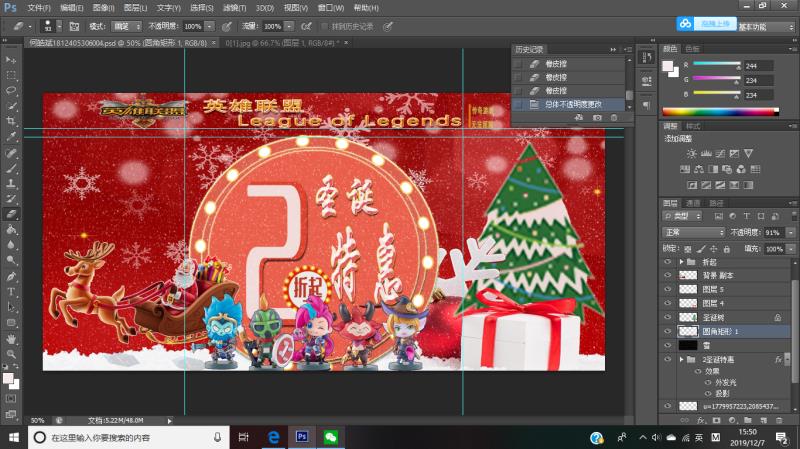
Task: Open the 窗口(W) menu
Action: (x=331, y=8)
